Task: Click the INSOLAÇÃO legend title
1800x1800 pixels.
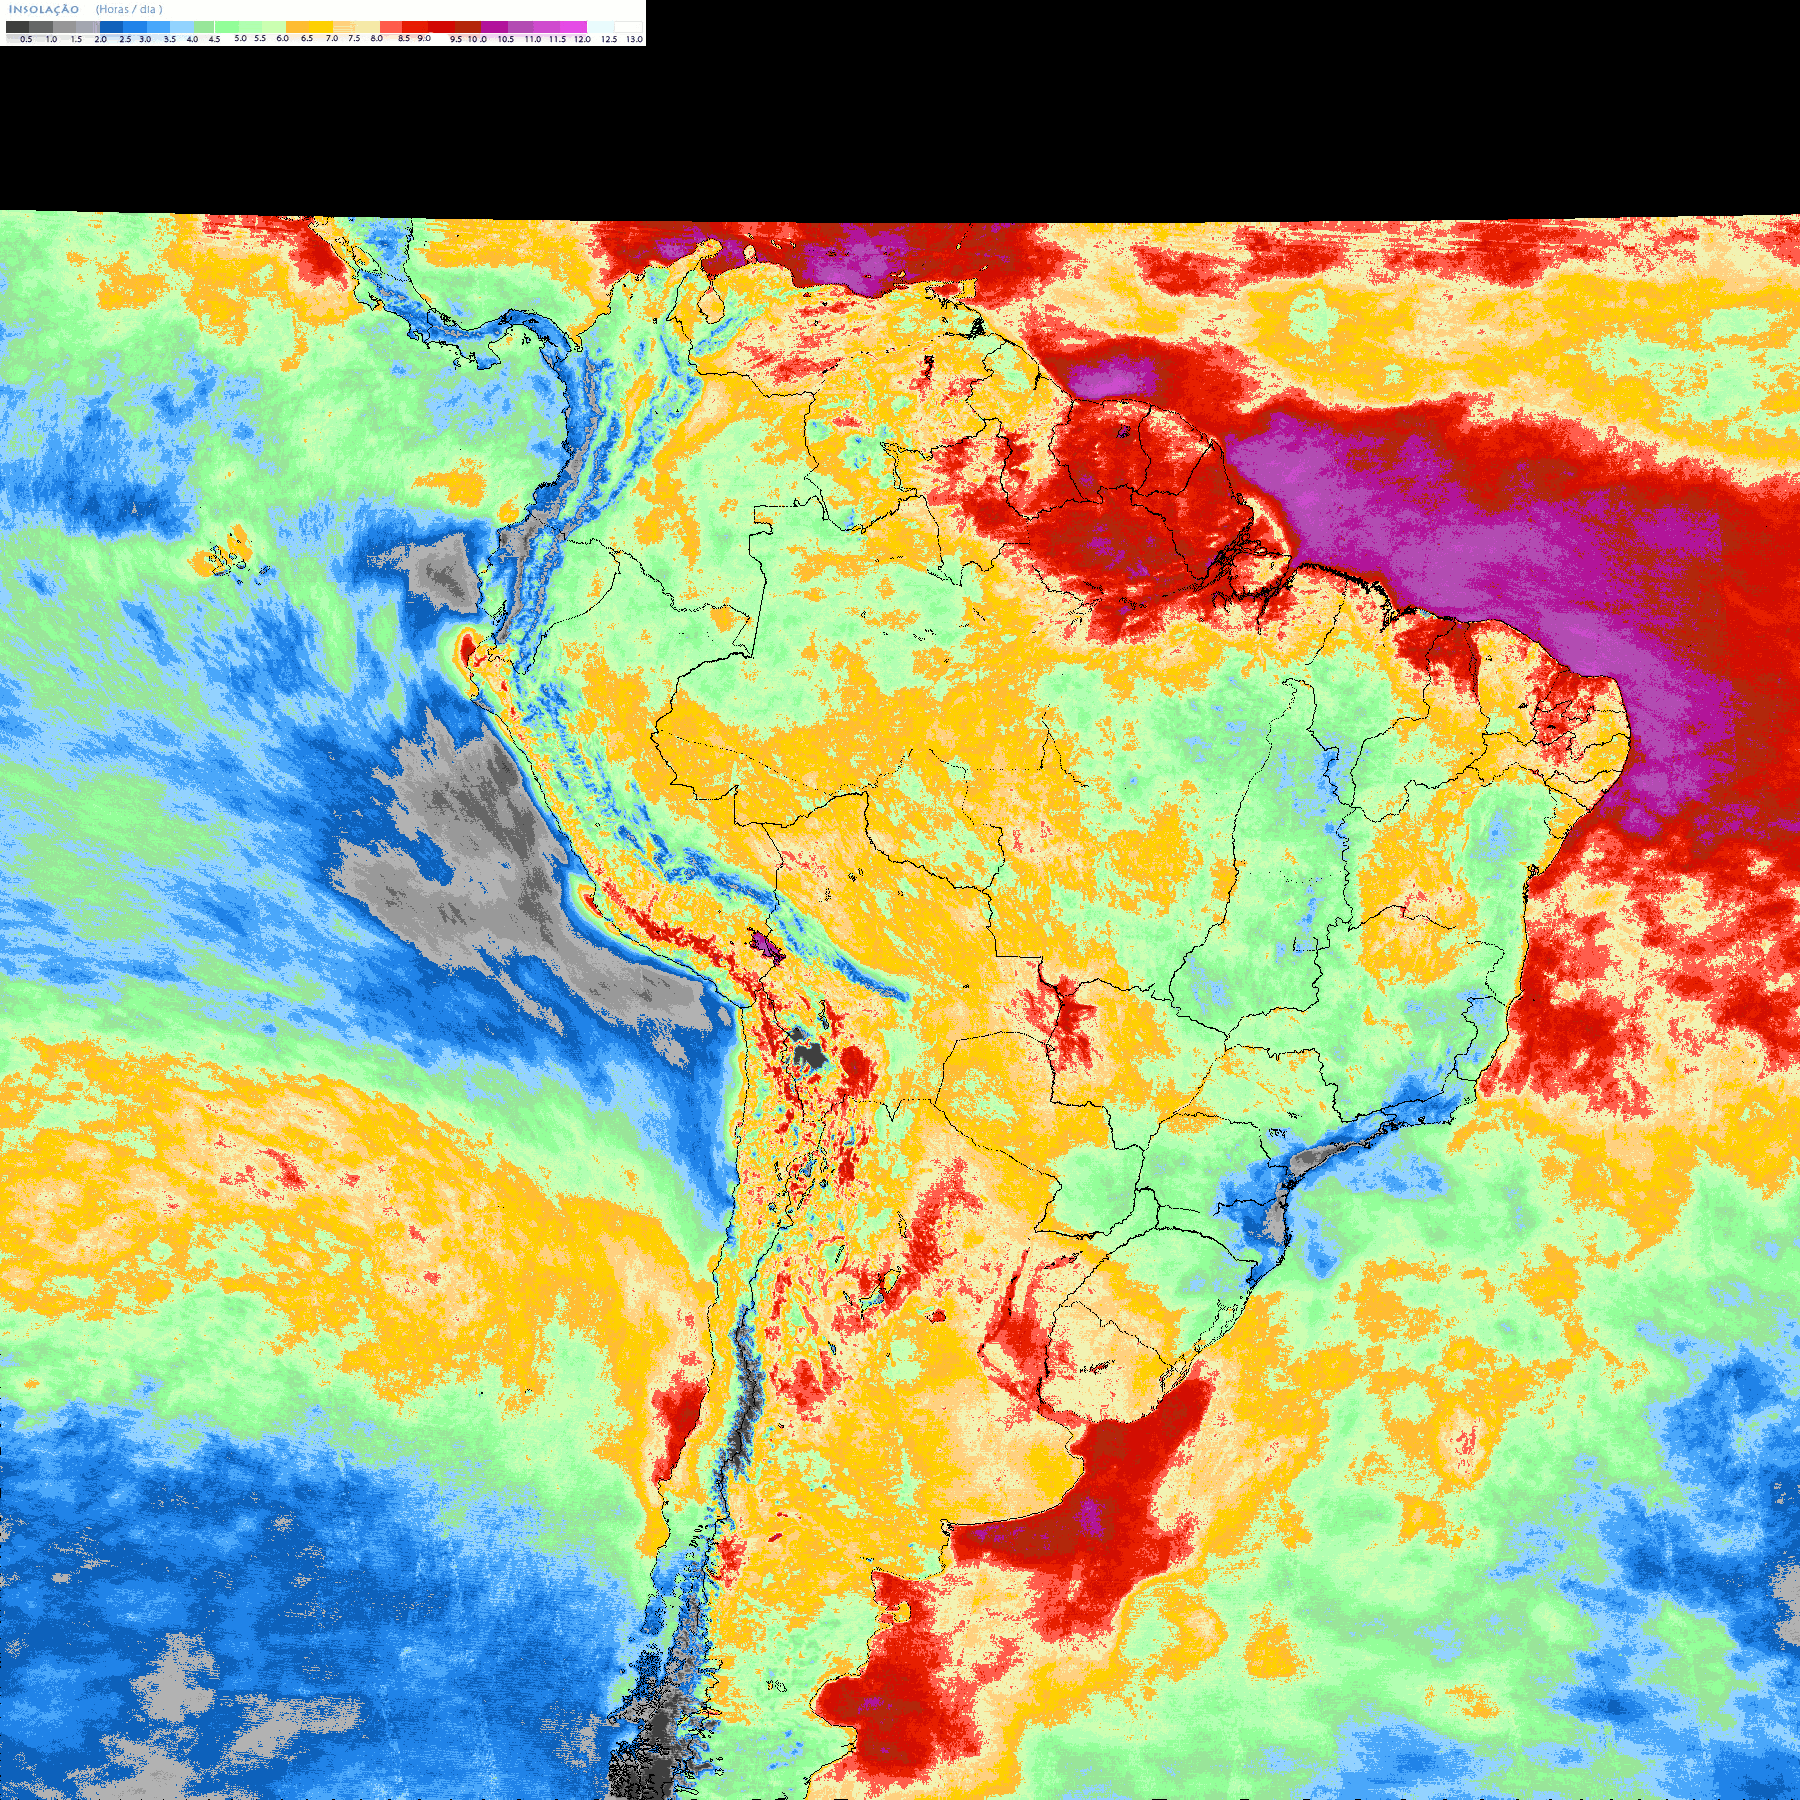Action: 44,9
